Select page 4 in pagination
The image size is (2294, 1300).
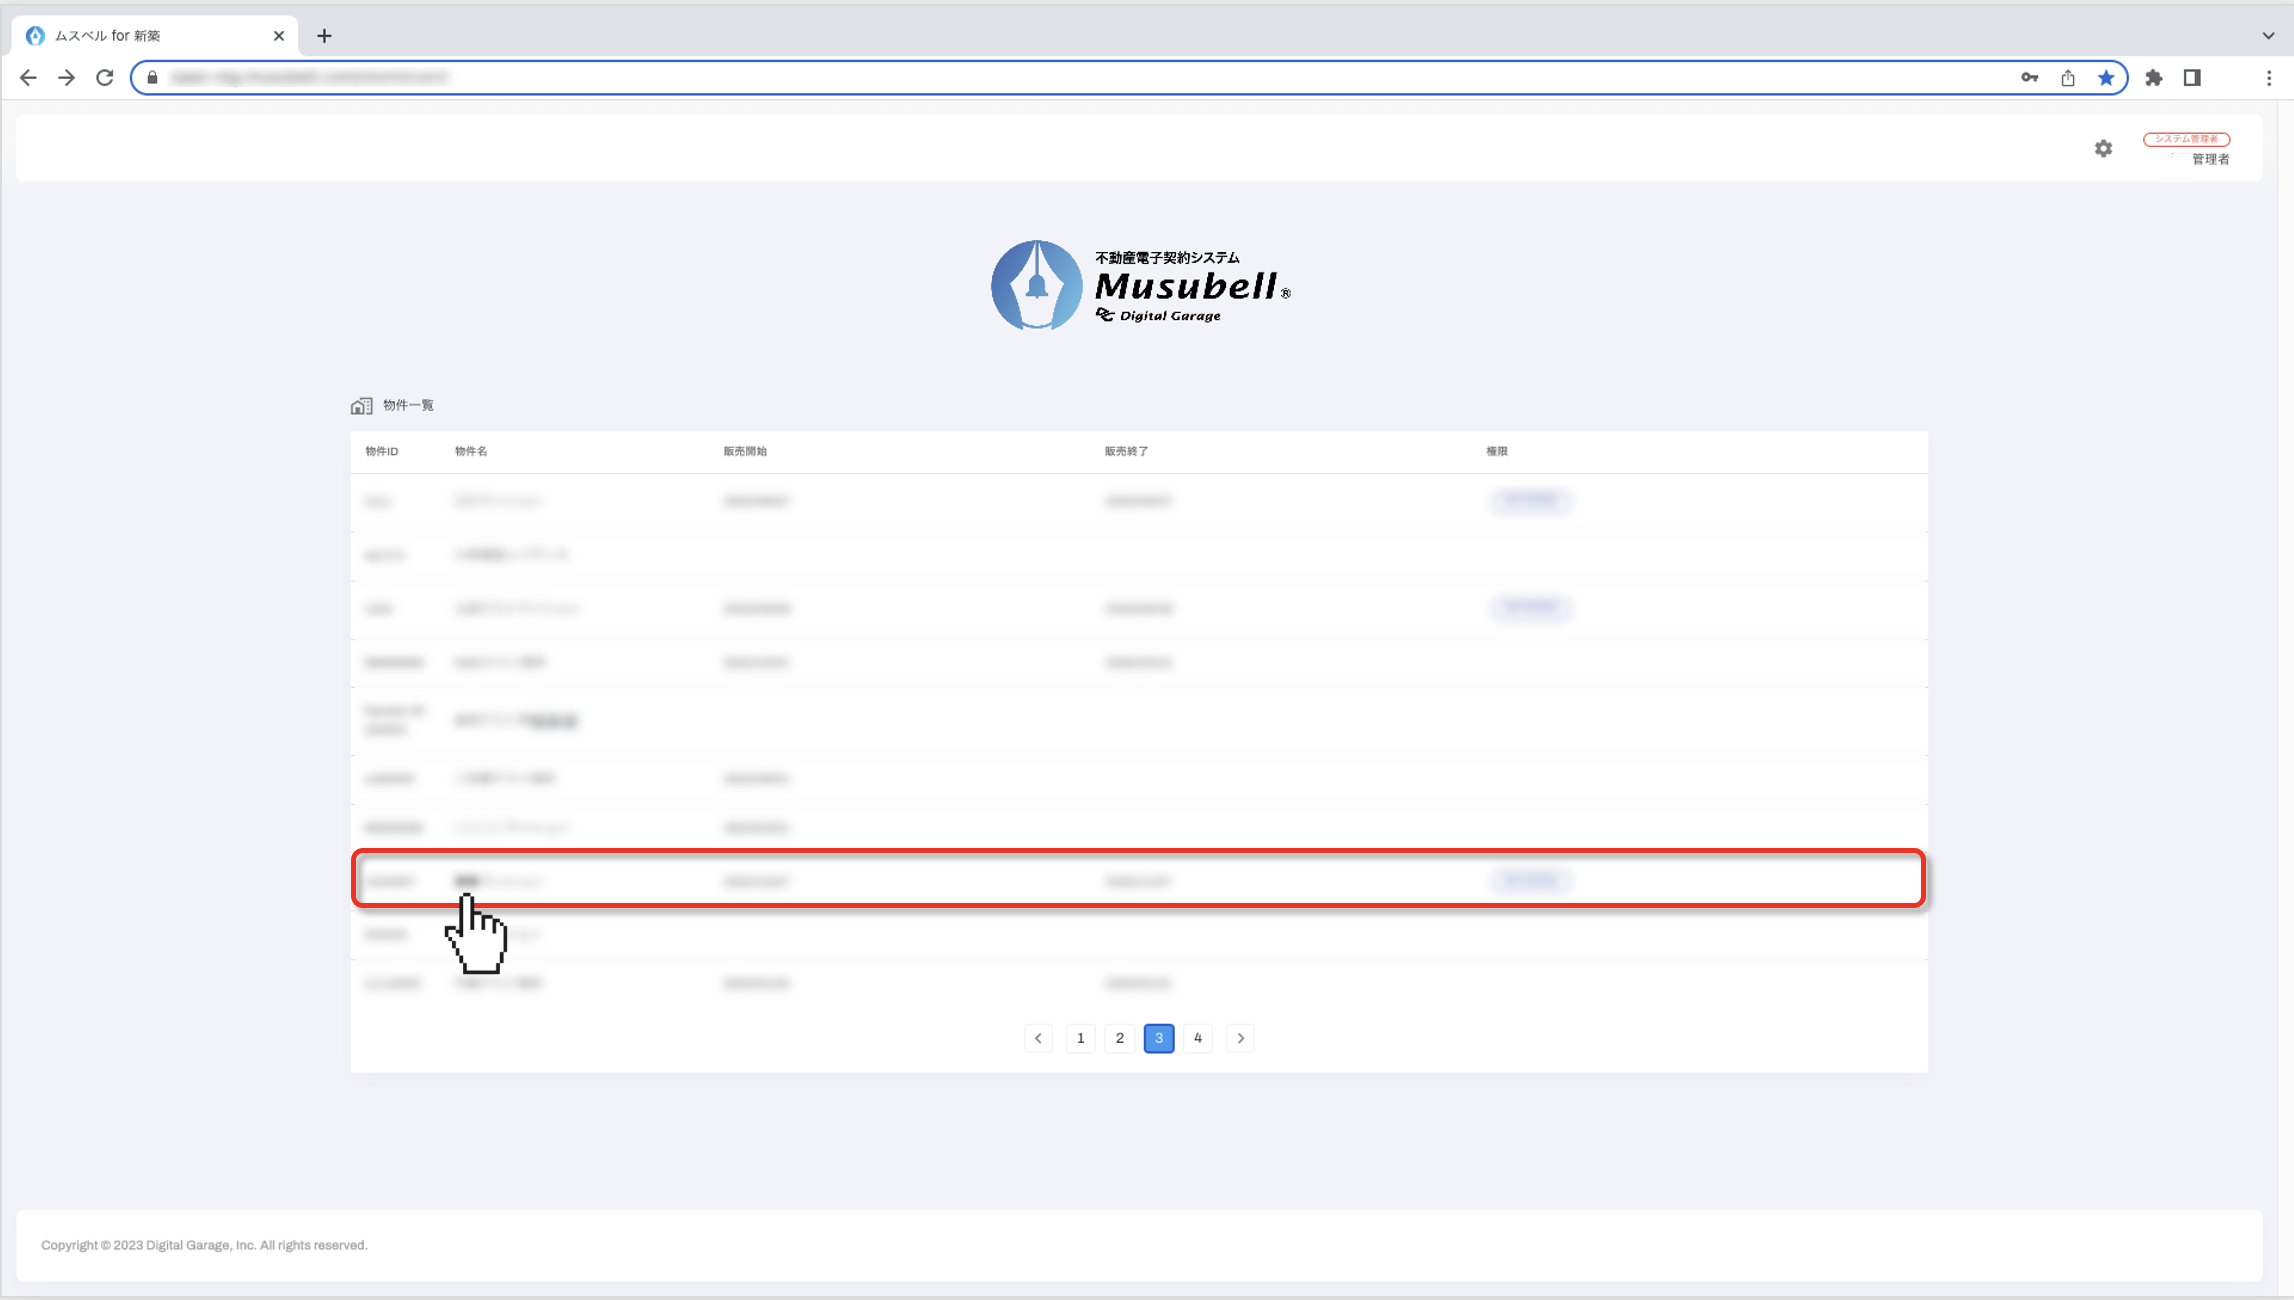[x=1197, y=1038]
